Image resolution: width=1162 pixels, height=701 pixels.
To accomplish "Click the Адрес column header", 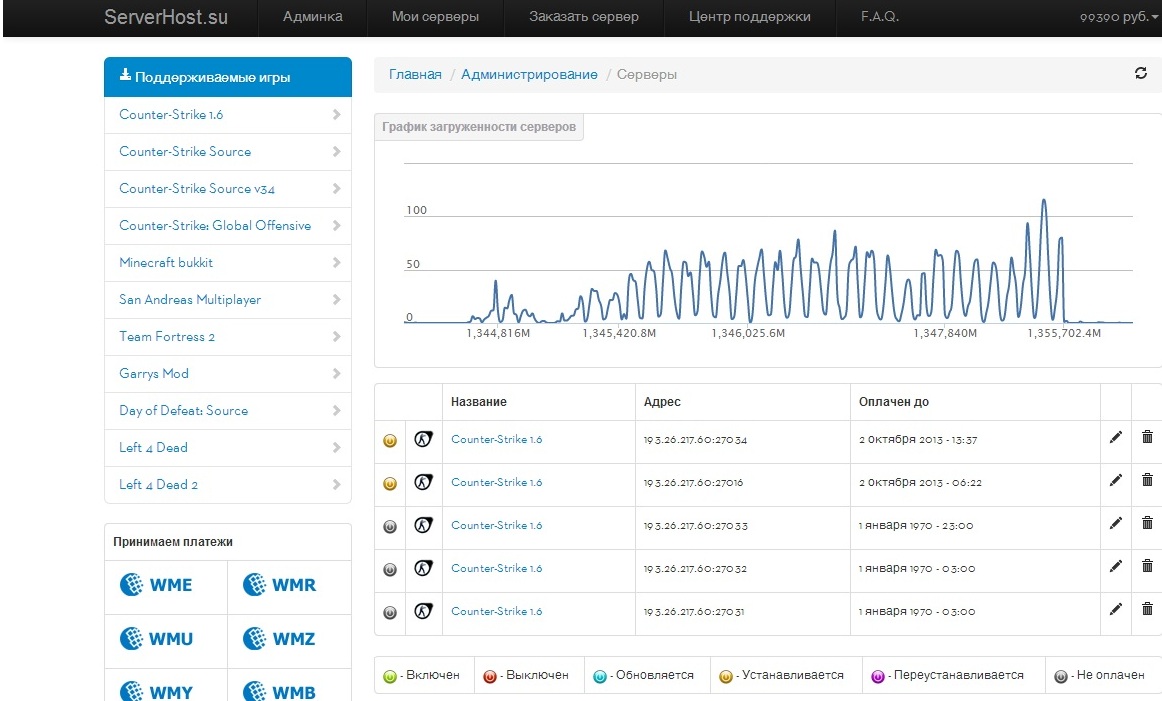I will pyautogui.click(x=662, y=402).
